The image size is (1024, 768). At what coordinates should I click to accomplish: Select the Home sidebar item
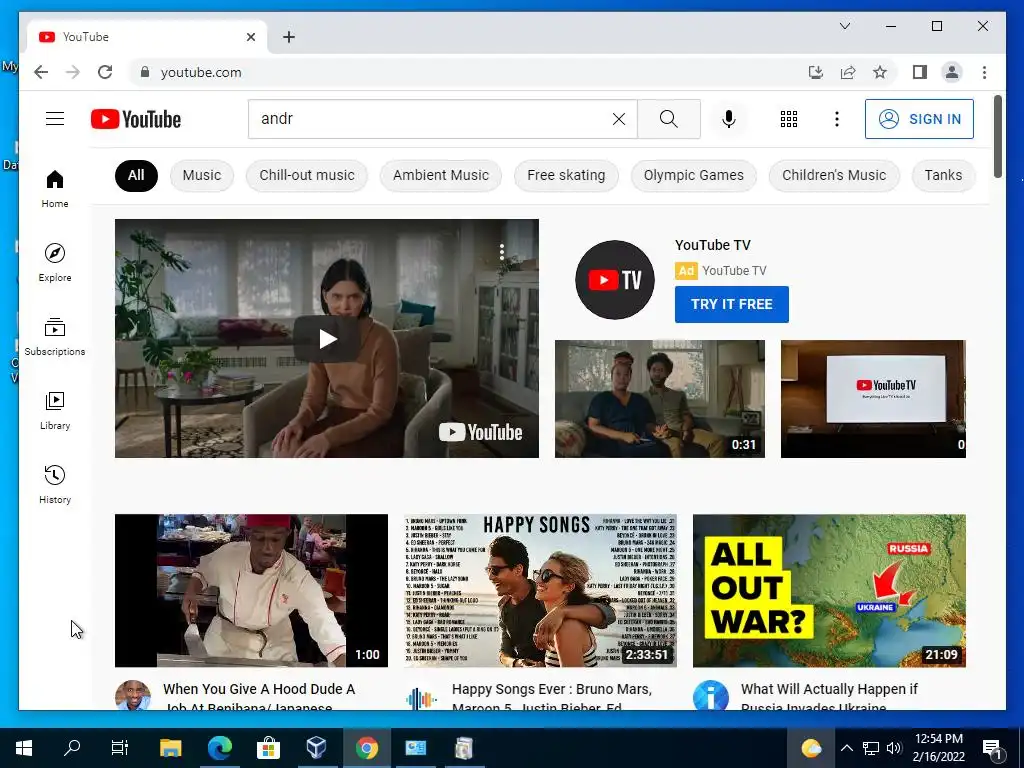55,189
